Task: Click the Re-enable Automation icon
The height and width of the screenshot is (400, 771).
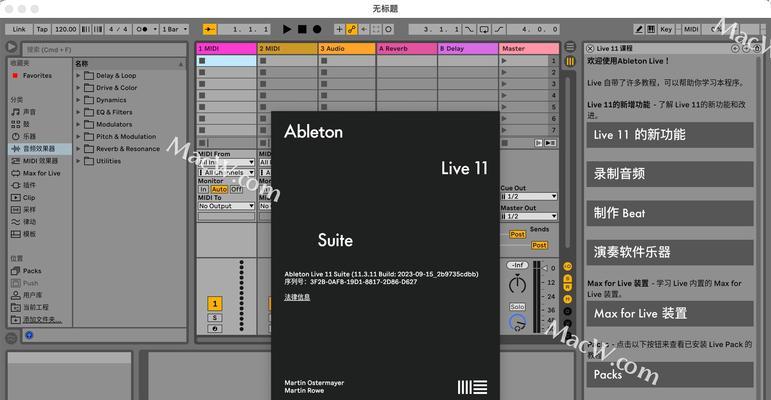Action: [364, 30]
